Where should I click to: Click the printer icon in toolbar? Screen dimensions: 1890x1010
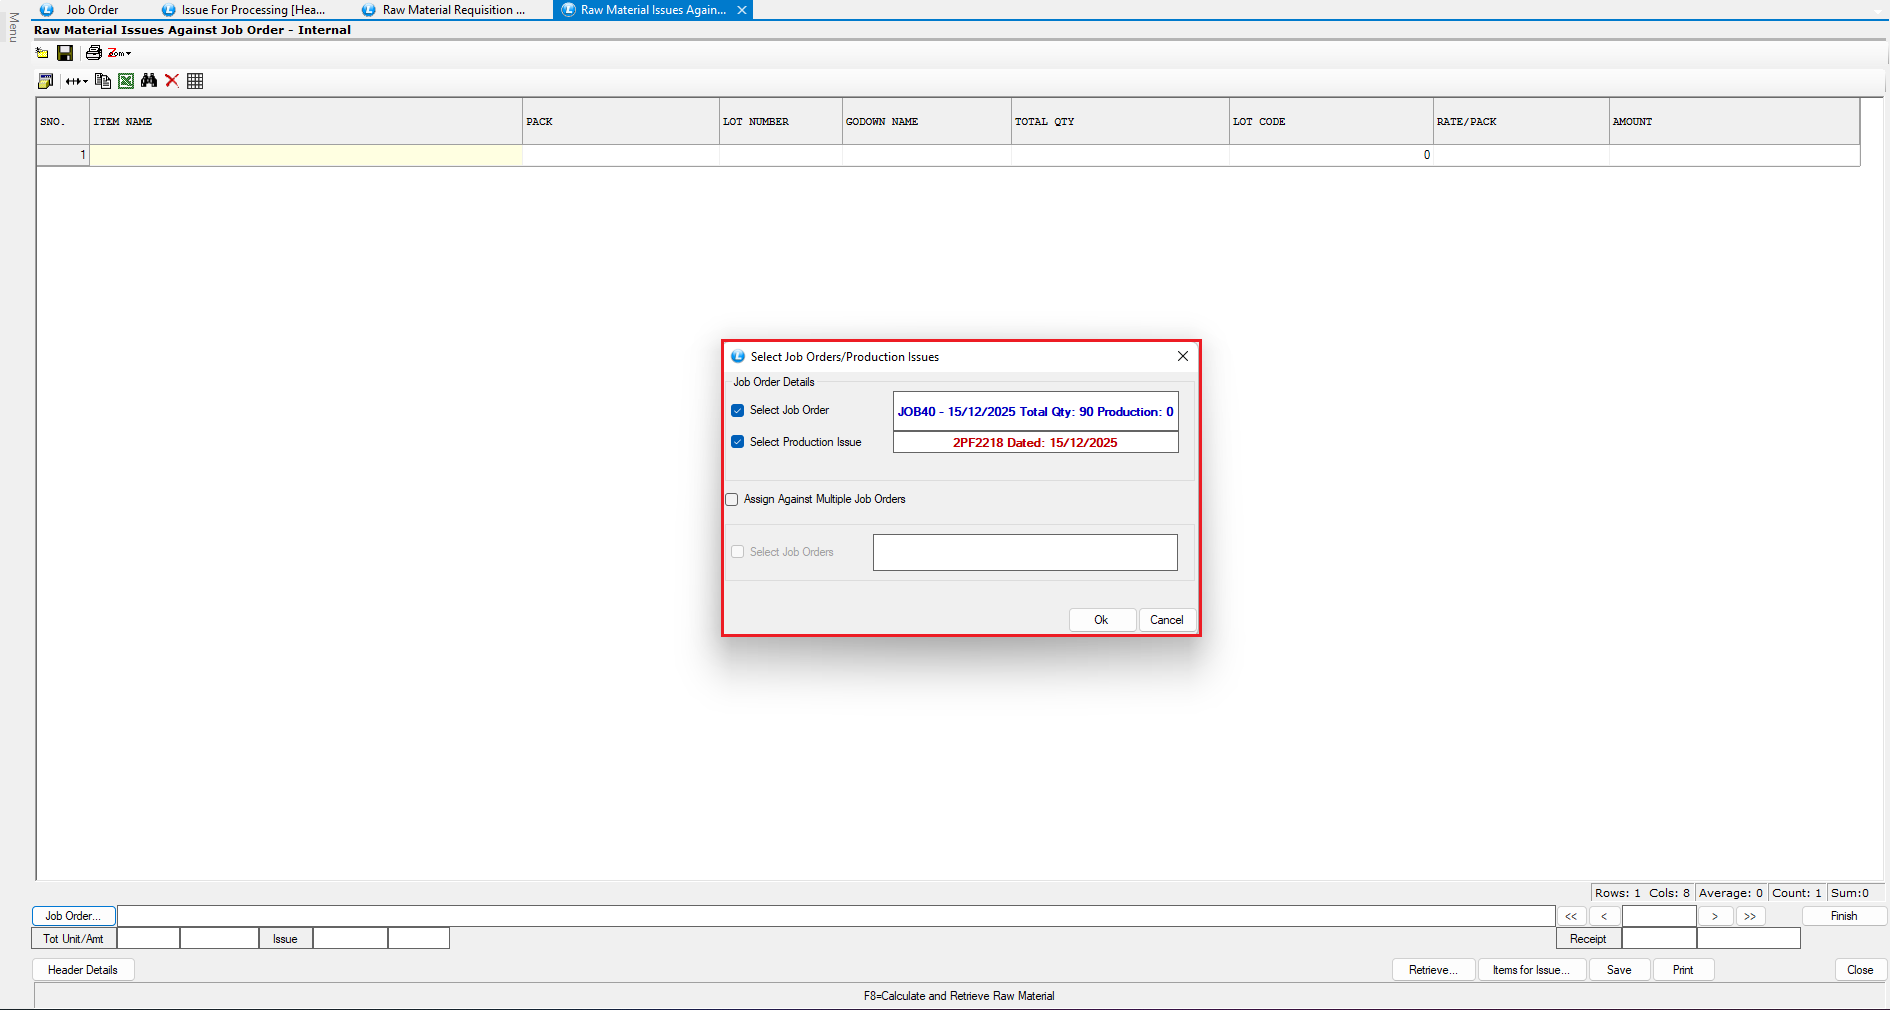click(x=94, y=53)
